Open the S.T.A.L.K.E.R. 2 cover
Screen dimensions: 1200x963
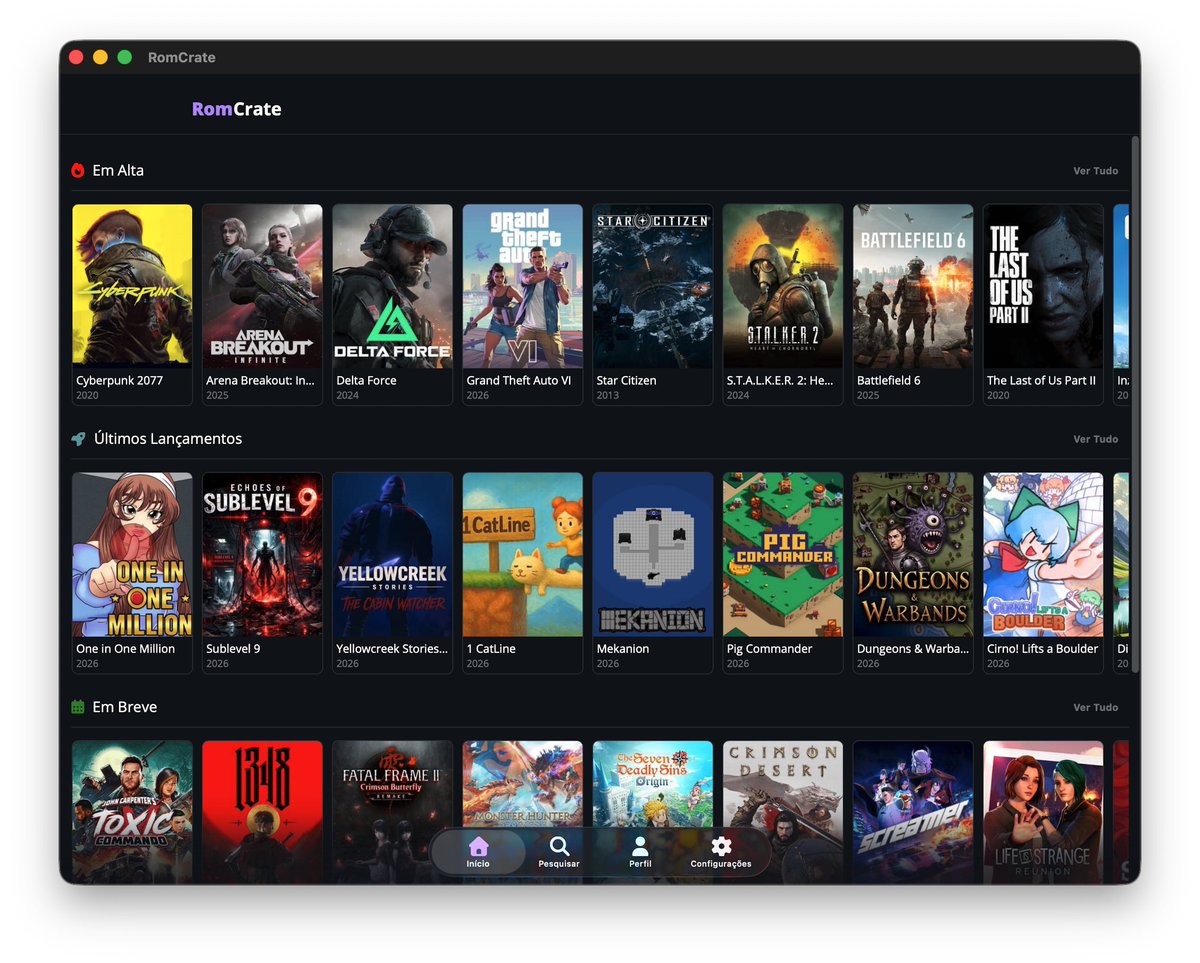(x=783, y=286)
